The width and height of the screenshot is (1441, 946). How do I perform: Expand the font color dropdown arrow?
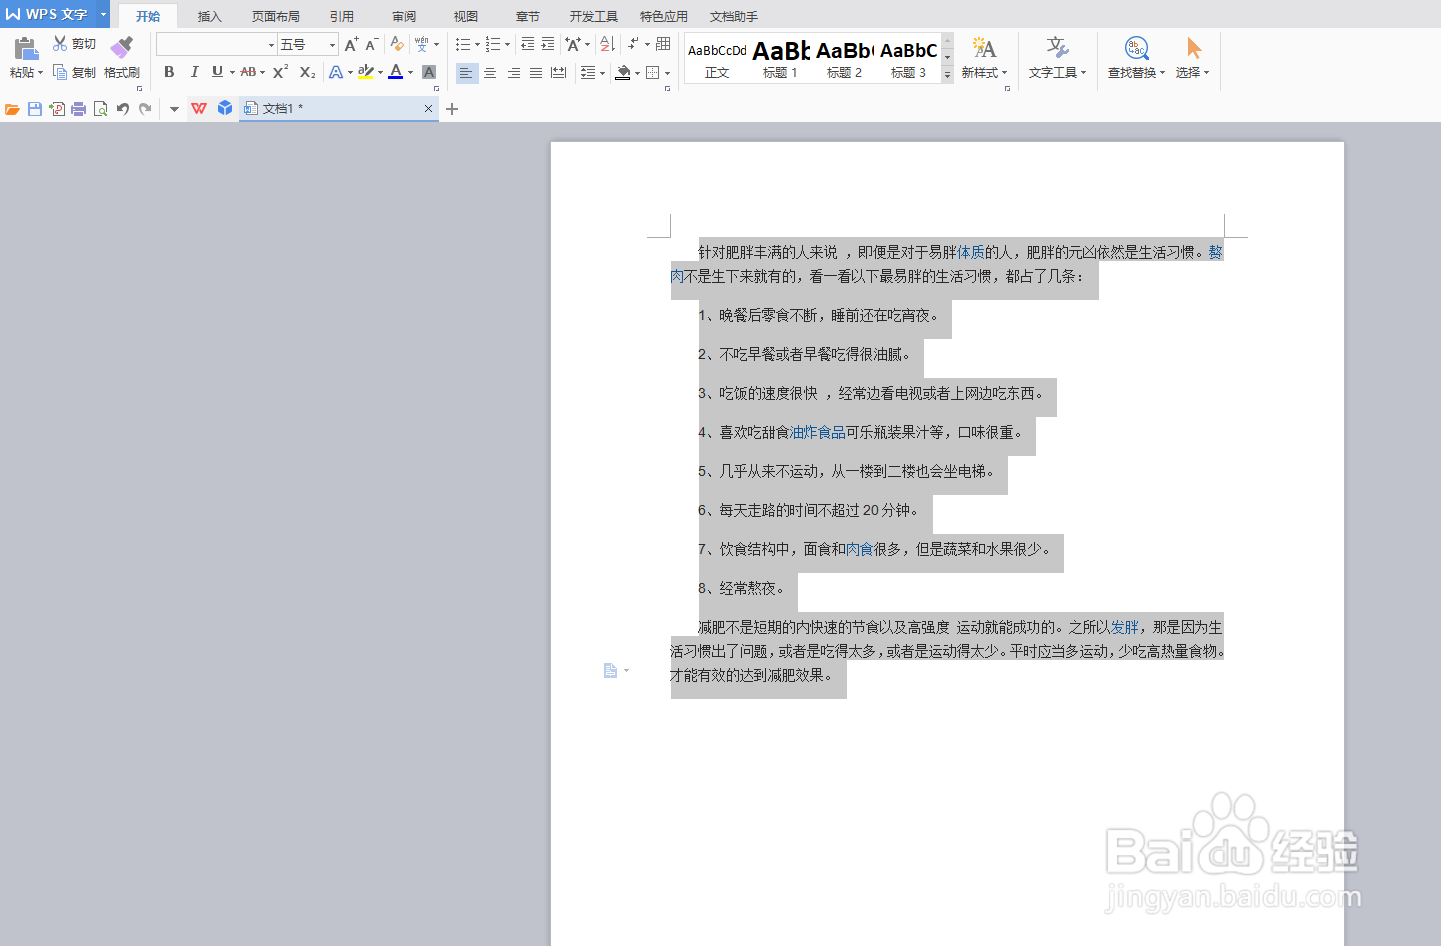(x=410, y=72)
